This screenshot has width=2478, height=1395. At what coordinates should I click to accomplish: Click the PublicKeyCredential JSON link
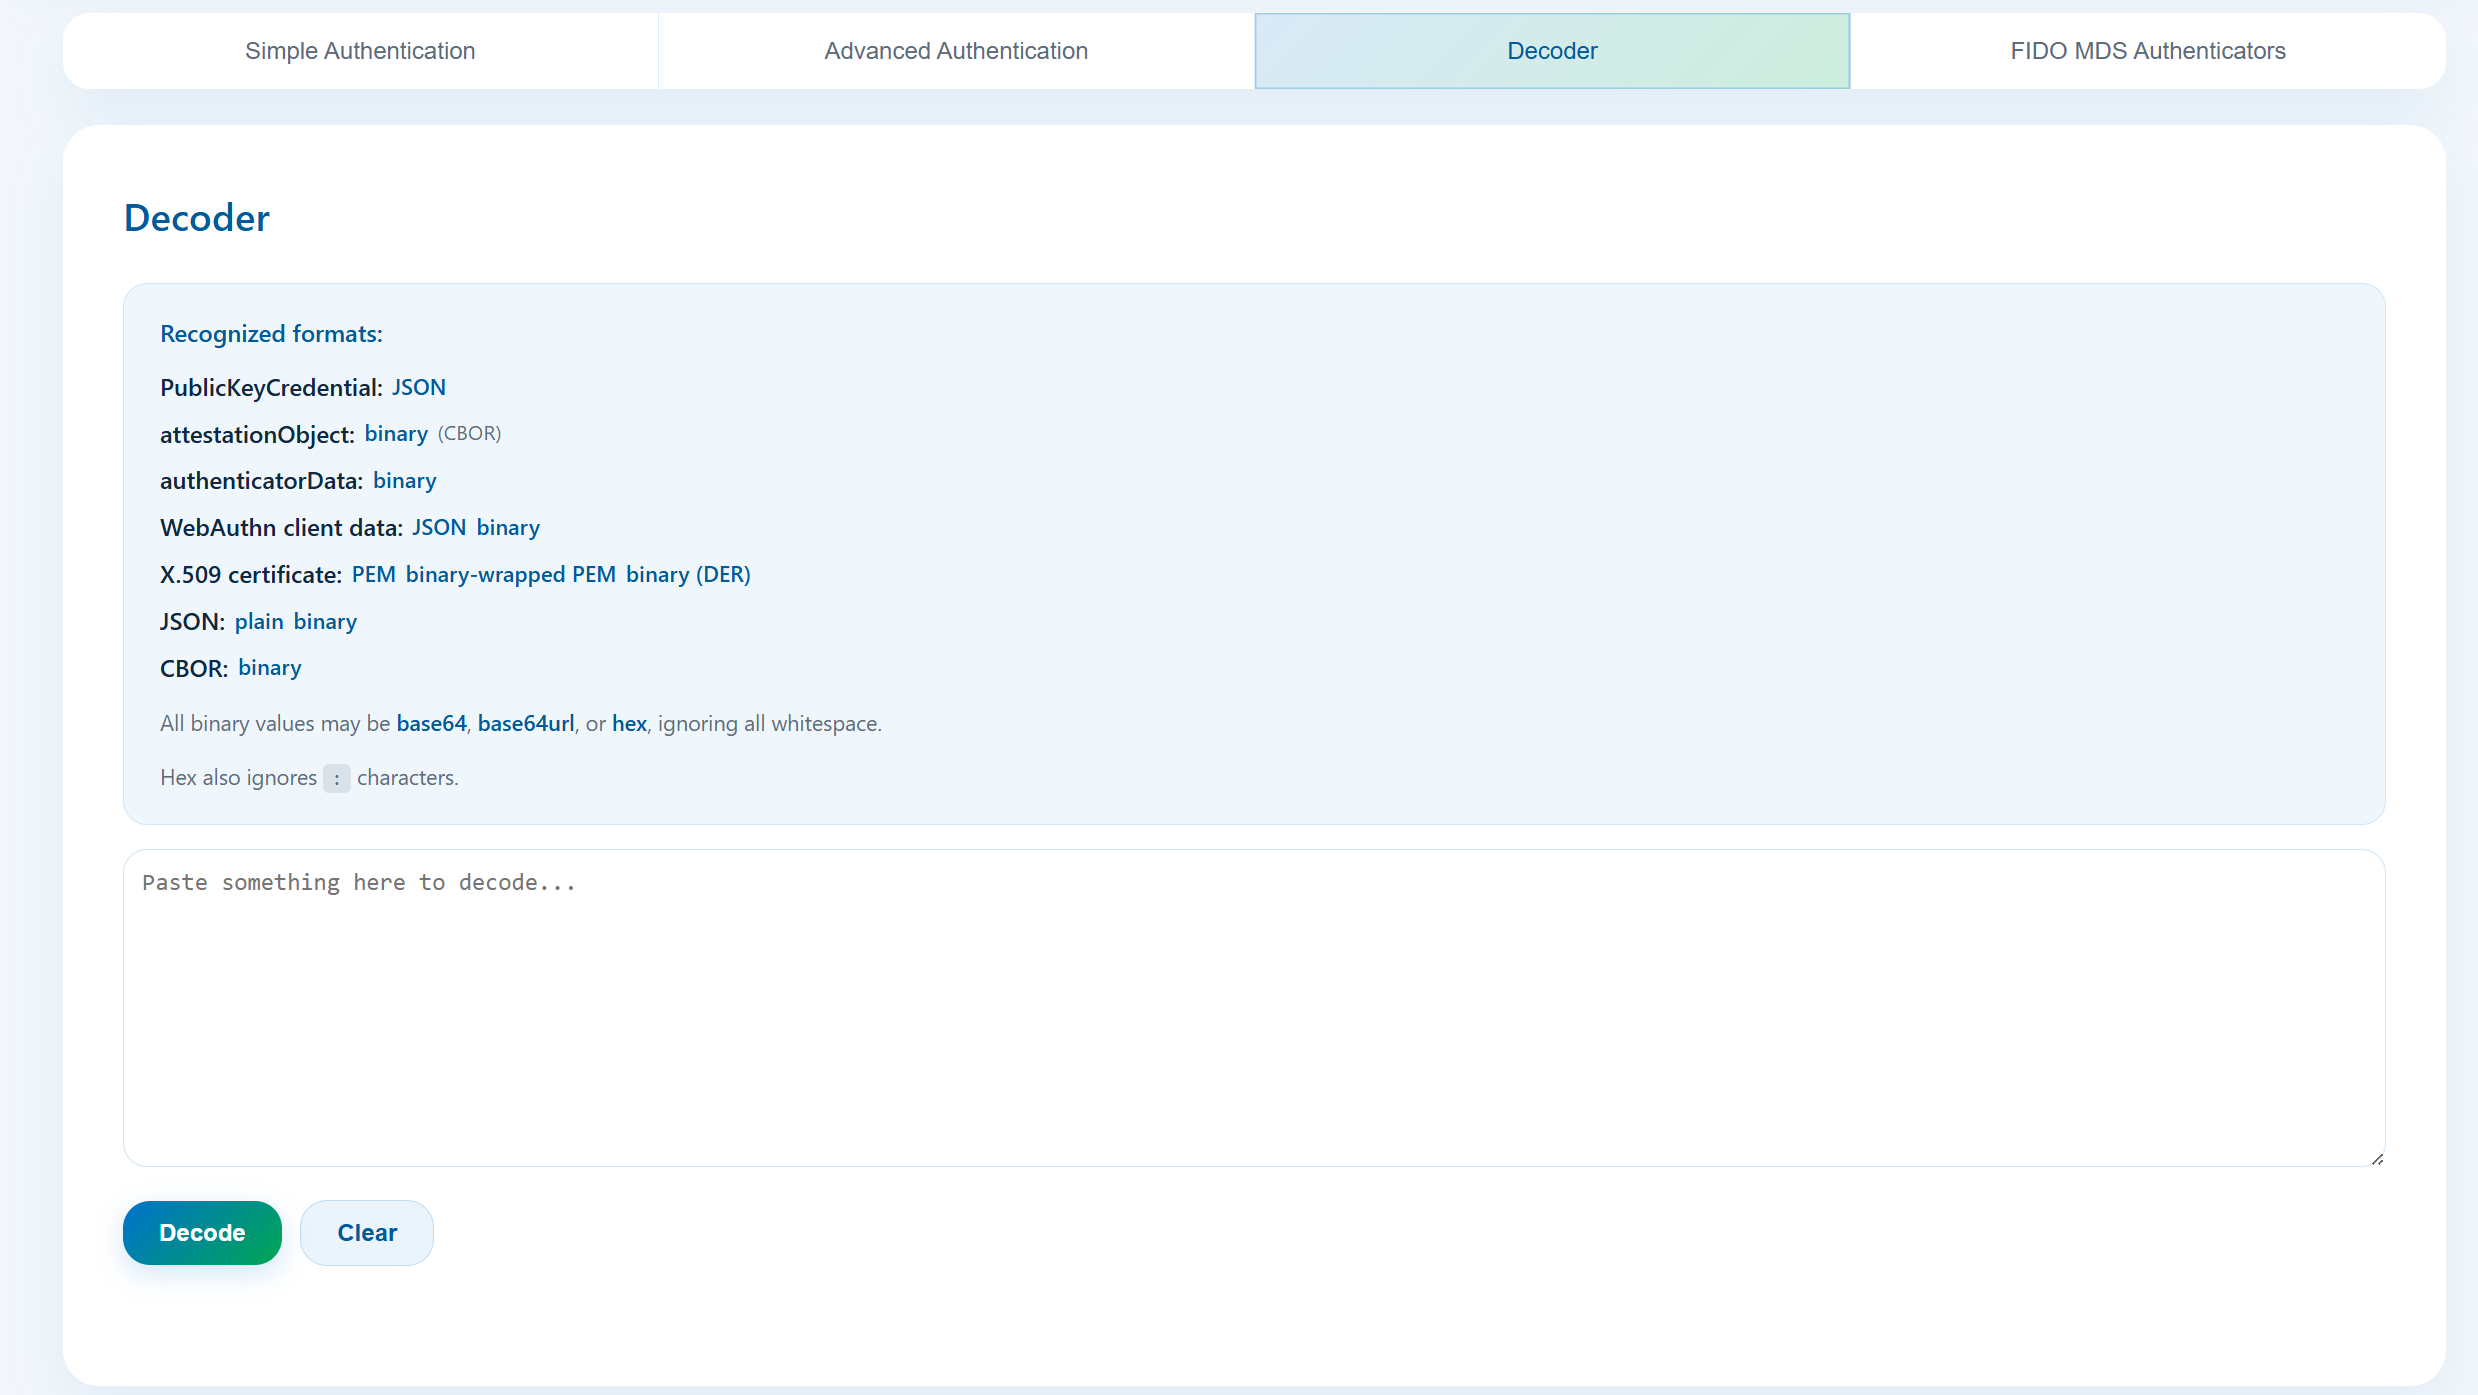(418, 388)
